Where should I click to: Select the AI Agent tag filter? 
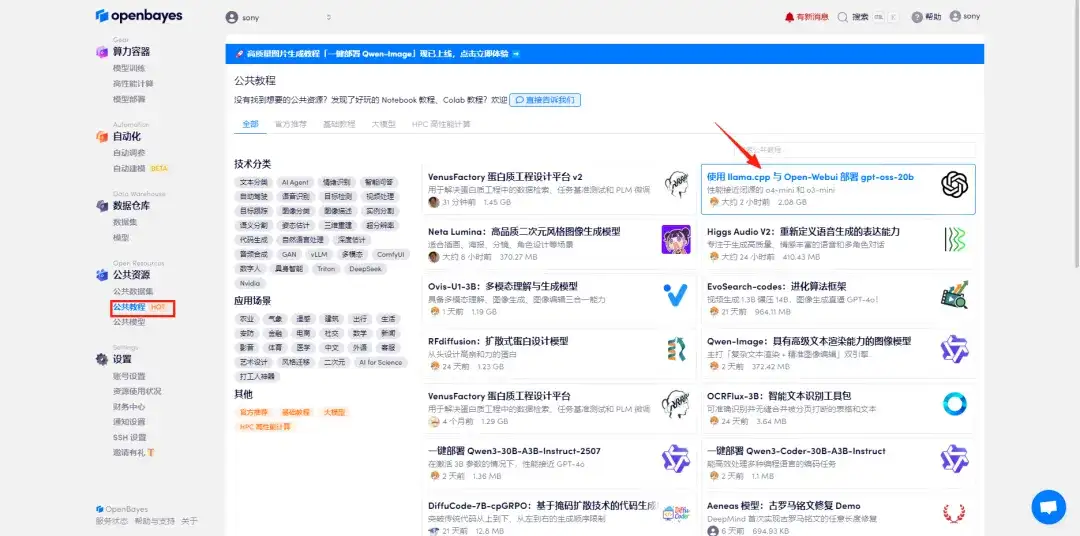click(295, 183)
